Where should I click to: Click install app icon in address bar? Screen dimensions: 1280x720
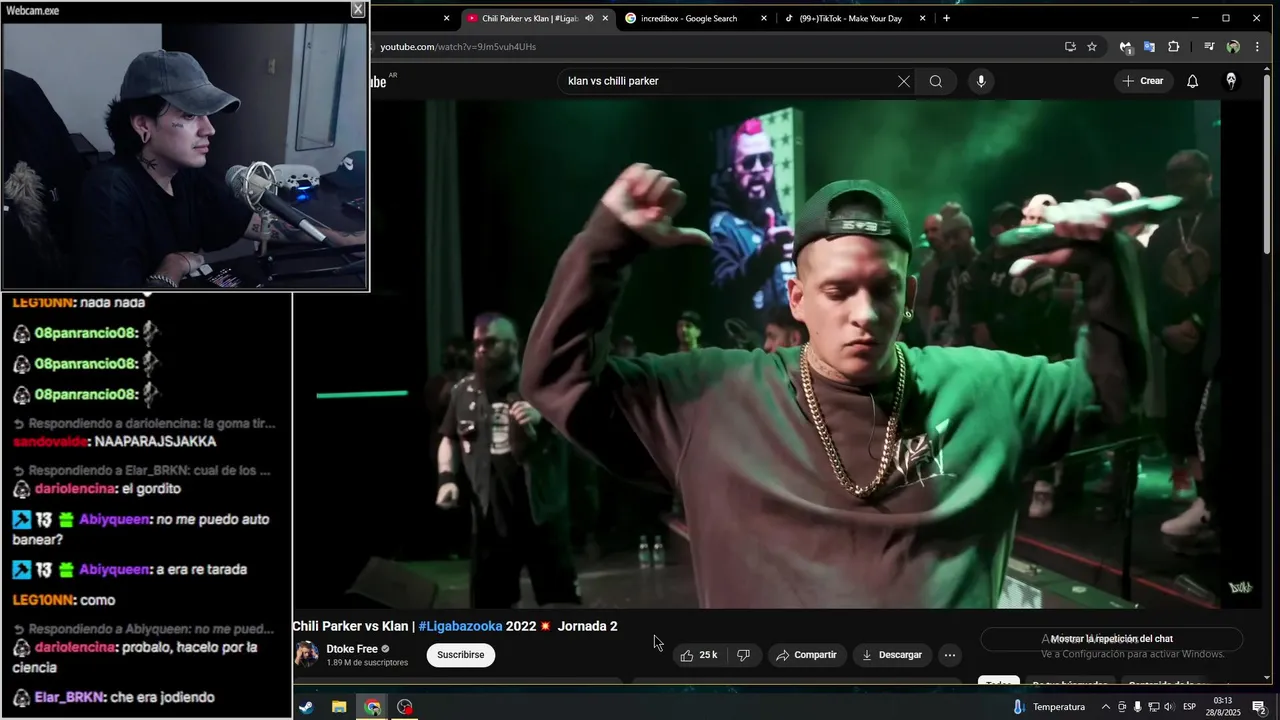click(1070, 46)
